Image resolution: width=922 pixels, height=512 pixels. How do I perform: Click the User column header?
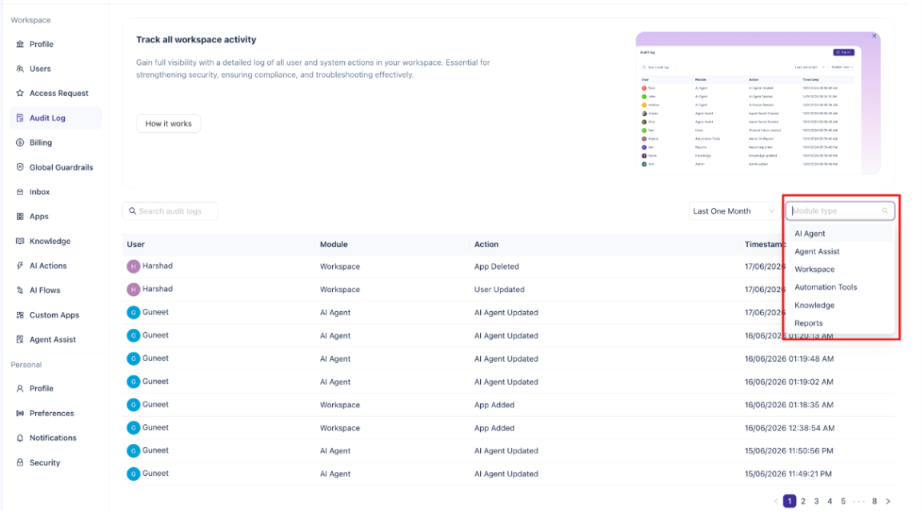[x=136, y=245]
